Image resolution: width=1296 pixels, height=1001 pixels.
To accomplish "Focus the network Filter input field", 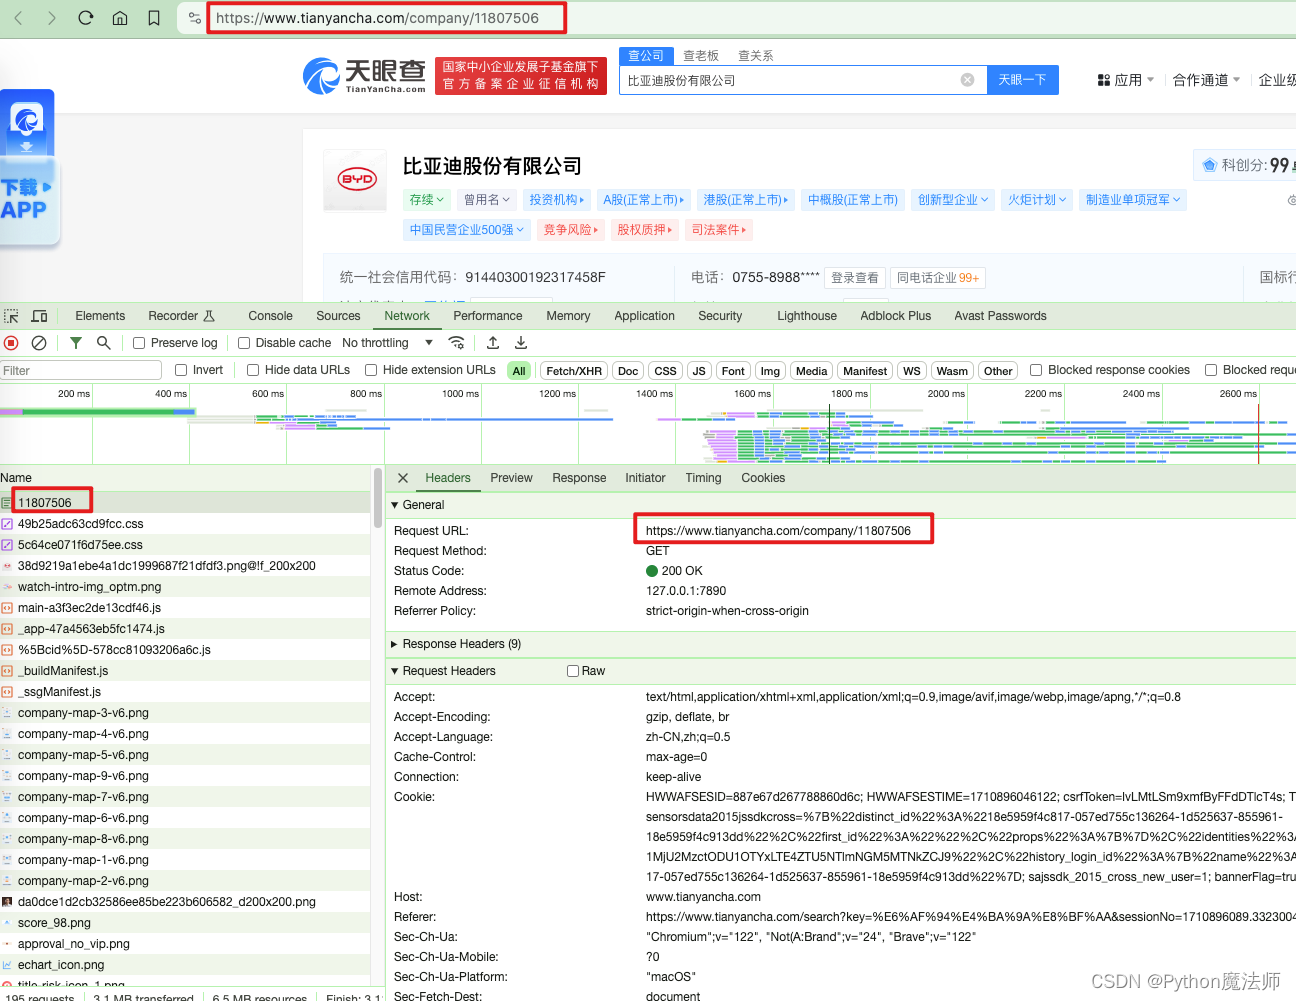I will pos(81,371).
